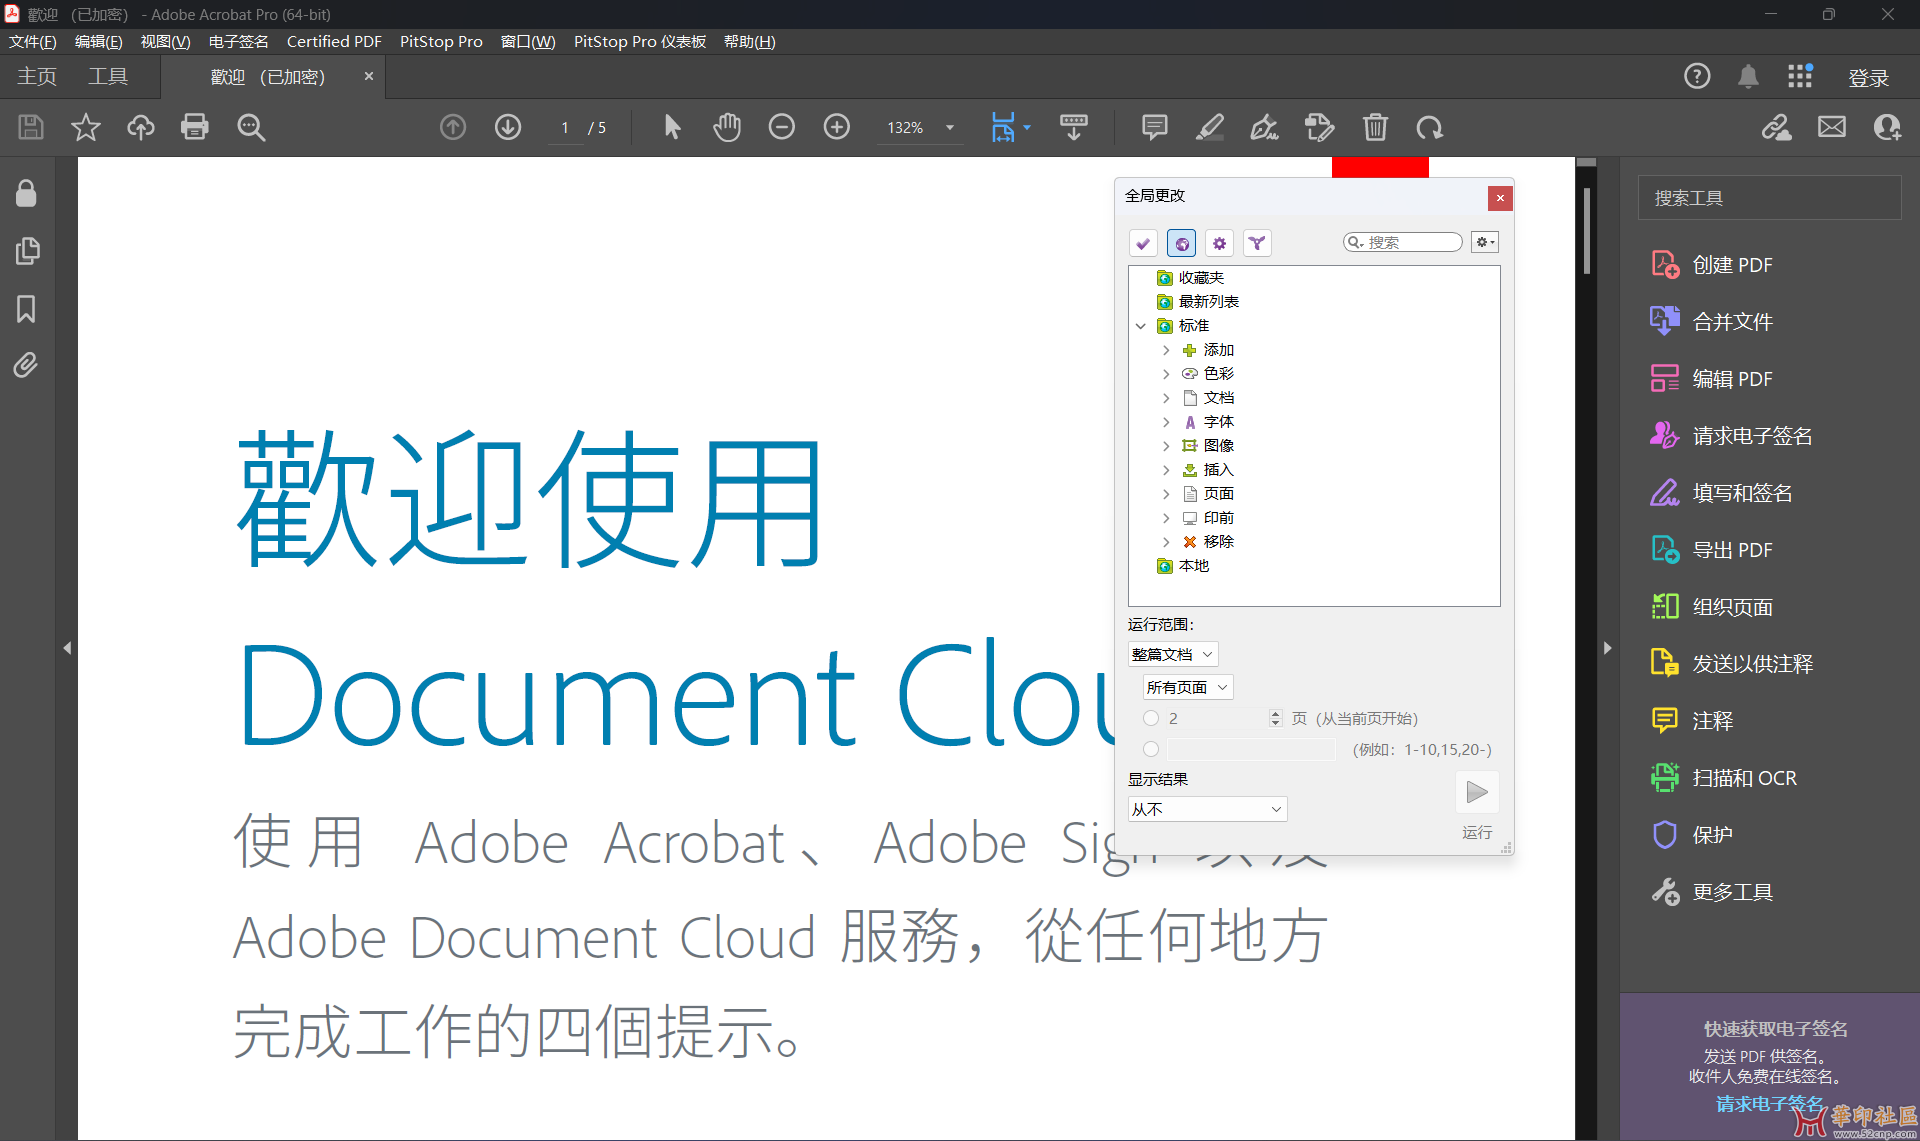Viewport: 1920px width, 1141px height.
Task: Open the 整篇文档 scope dropdown
Action: tap(1172, 654)
